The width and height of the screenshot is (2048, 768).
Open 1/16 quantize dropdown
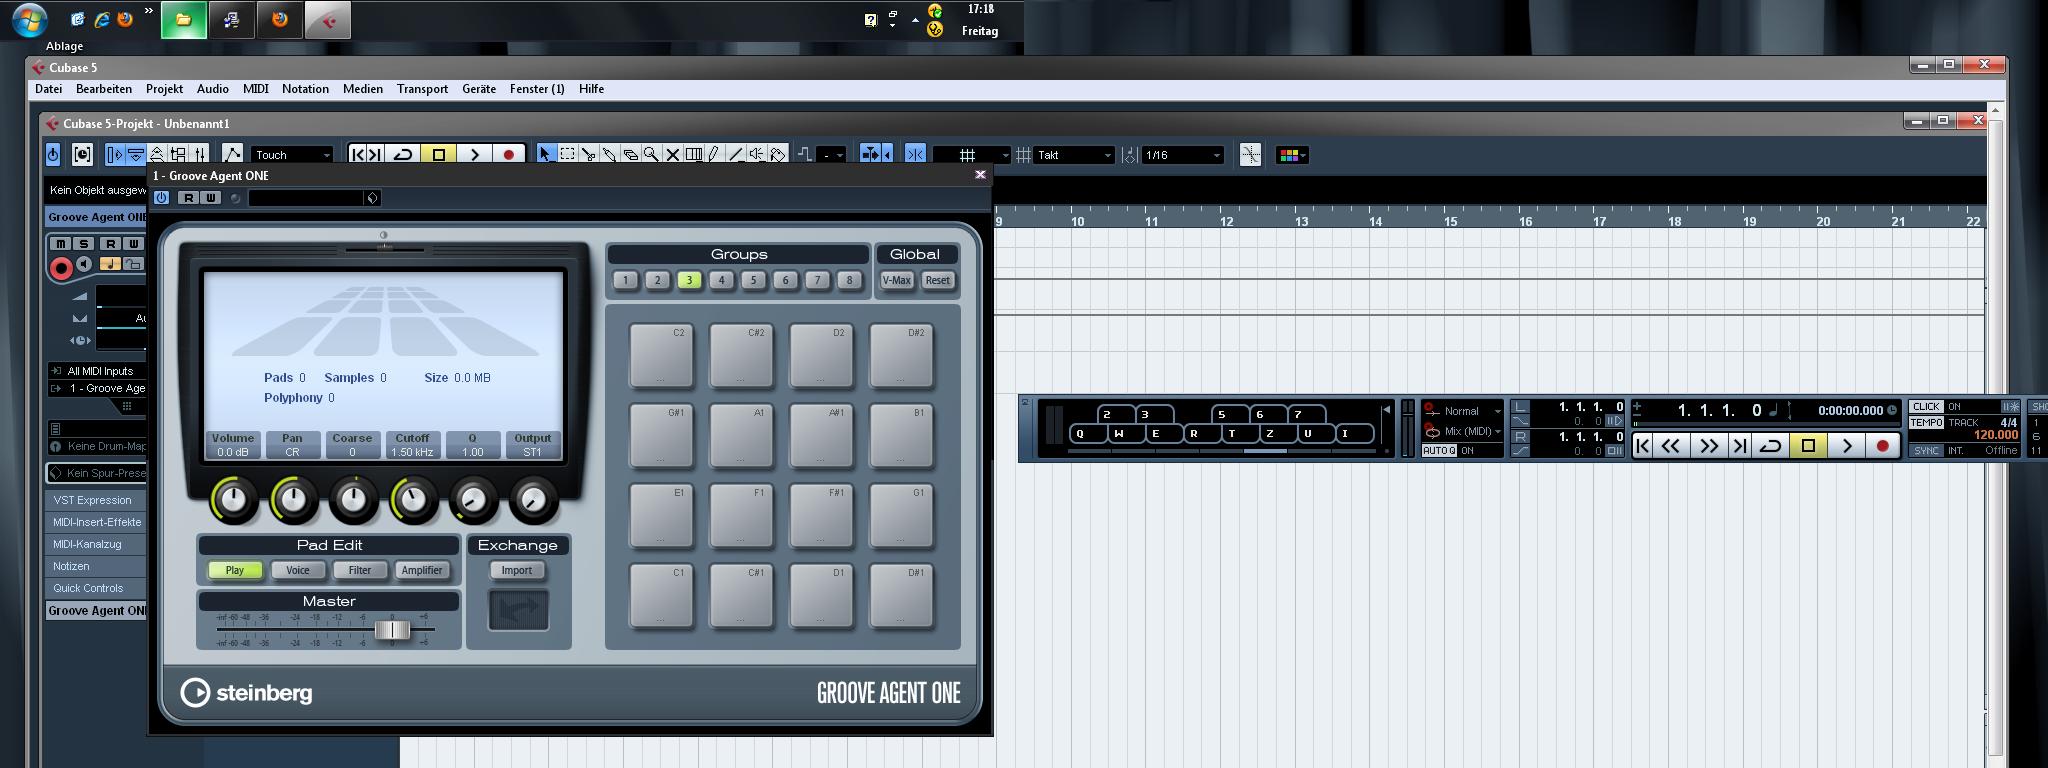click(x=1183, y=155)
